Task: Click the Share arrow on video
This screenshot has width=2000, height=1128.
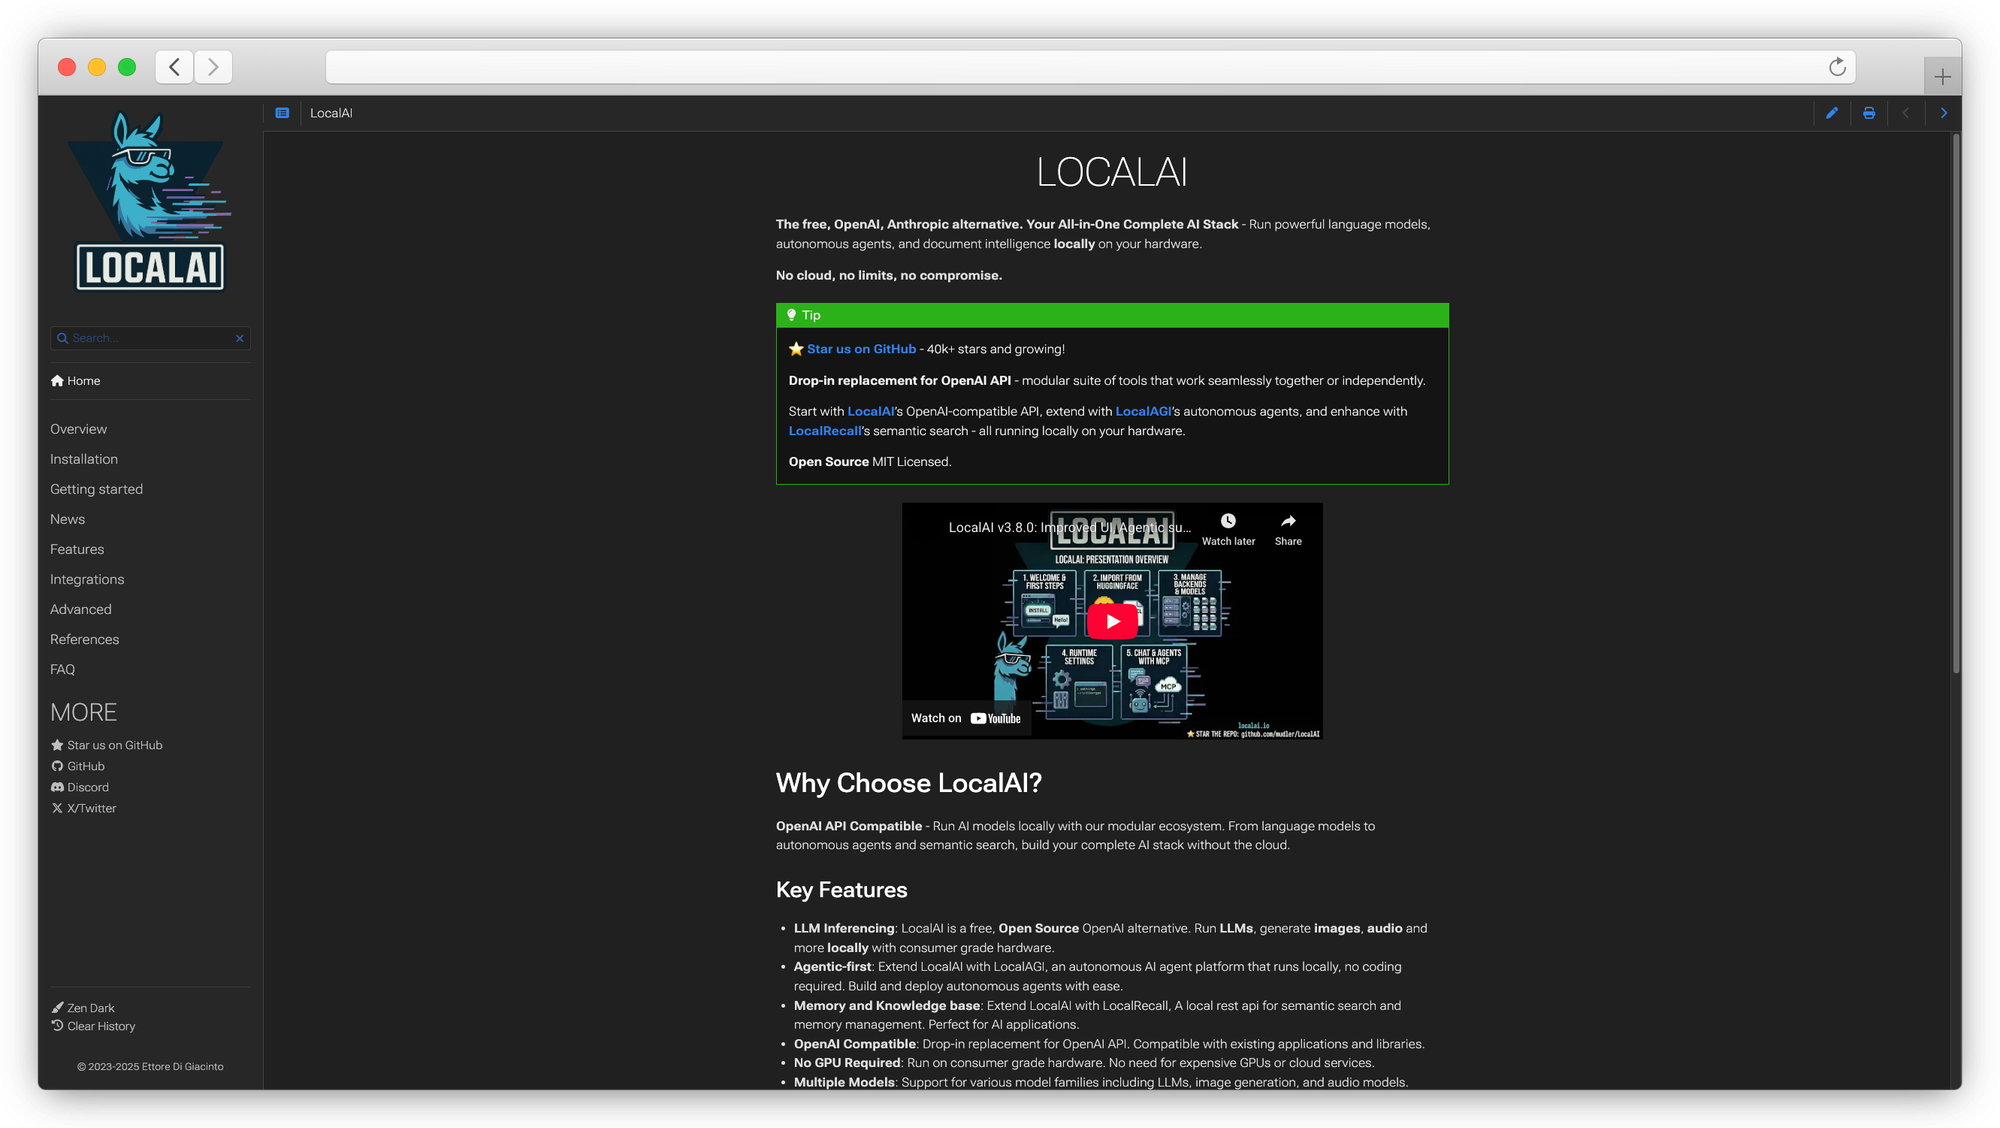Action: (x=1288, y=521)
